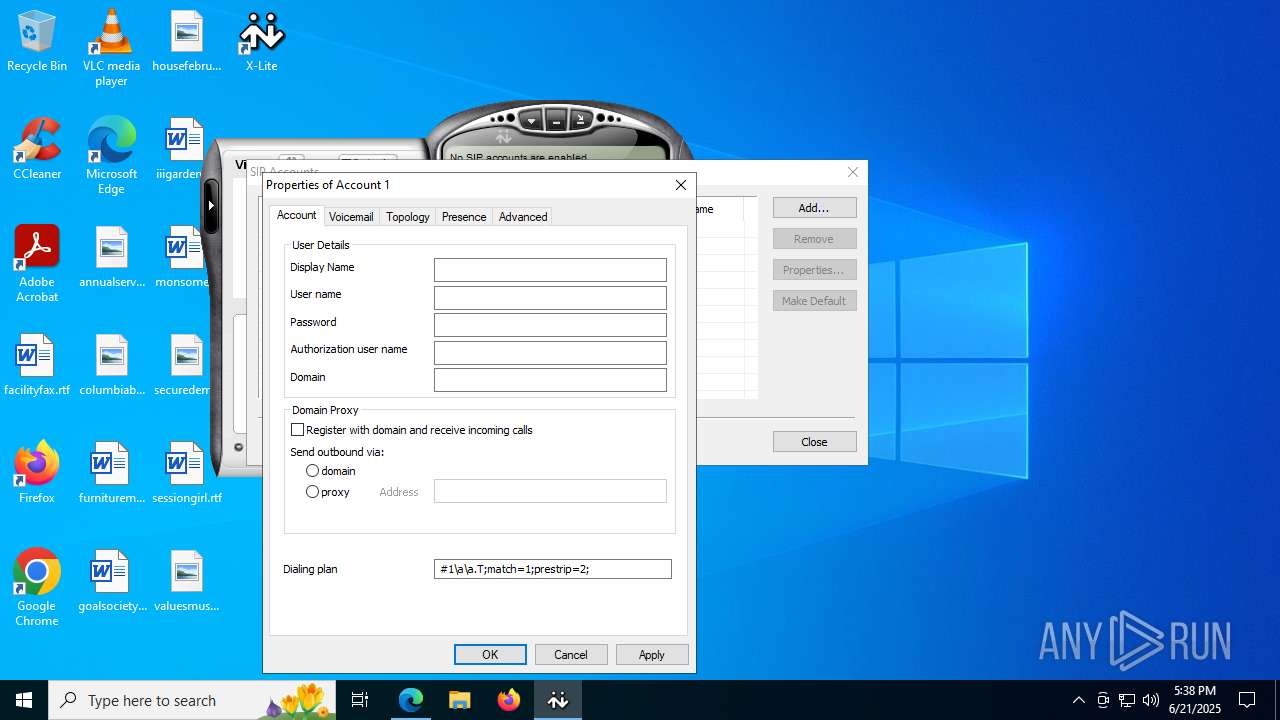The height and width of the screenshot is (720, 1280).
Task: Select VLC media player desktop shortcut
Action: (x=111, y=48)
